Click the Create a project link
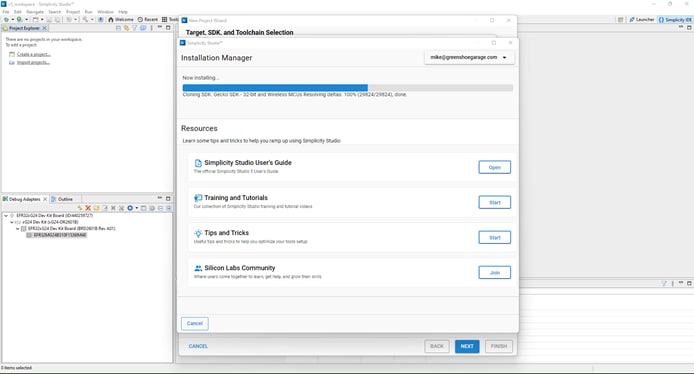The height and width of the screenshot is (374, 694). 33,54
